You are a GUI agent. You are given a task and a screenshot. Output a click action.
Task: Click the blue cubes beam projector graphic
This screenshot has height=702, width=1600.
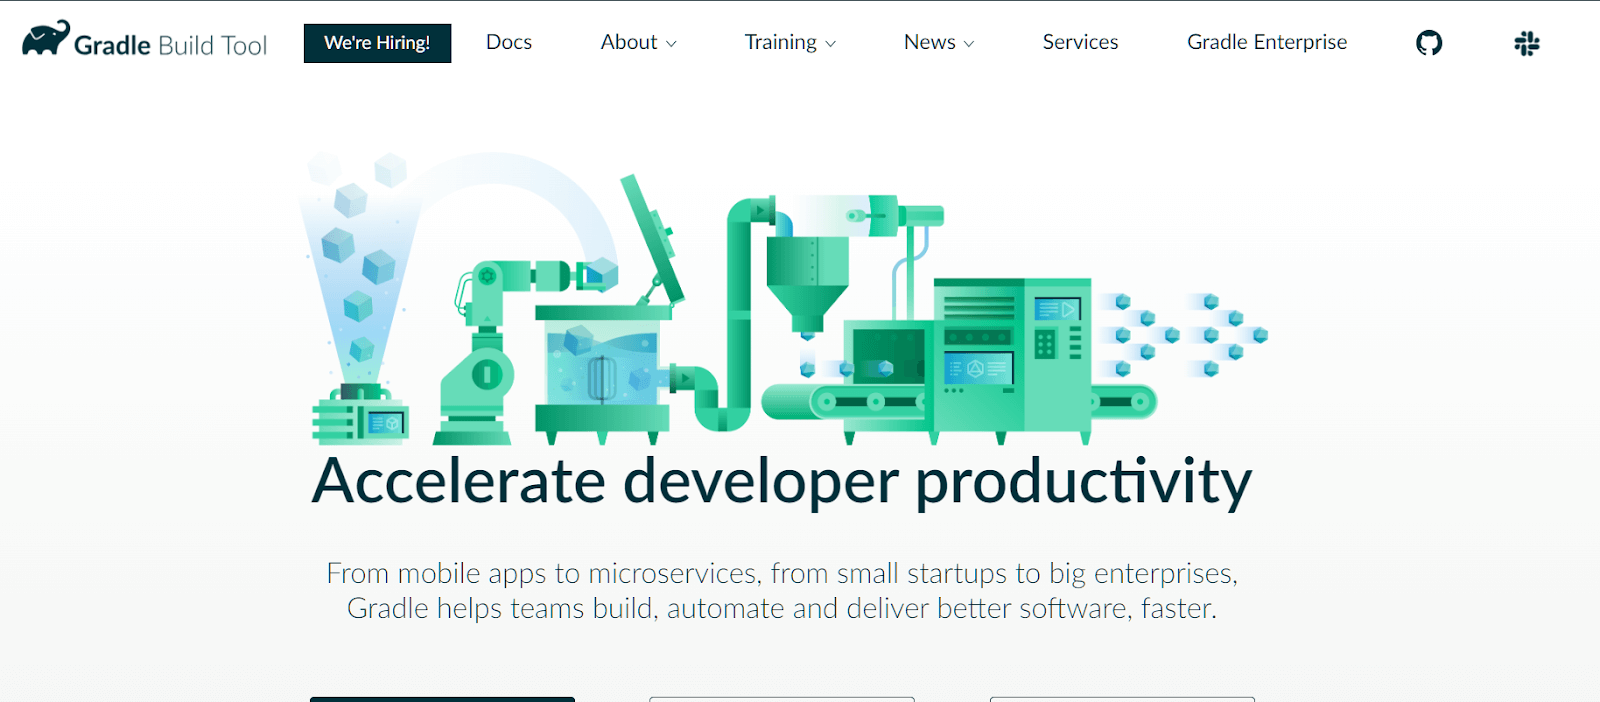tap(358, 300)
